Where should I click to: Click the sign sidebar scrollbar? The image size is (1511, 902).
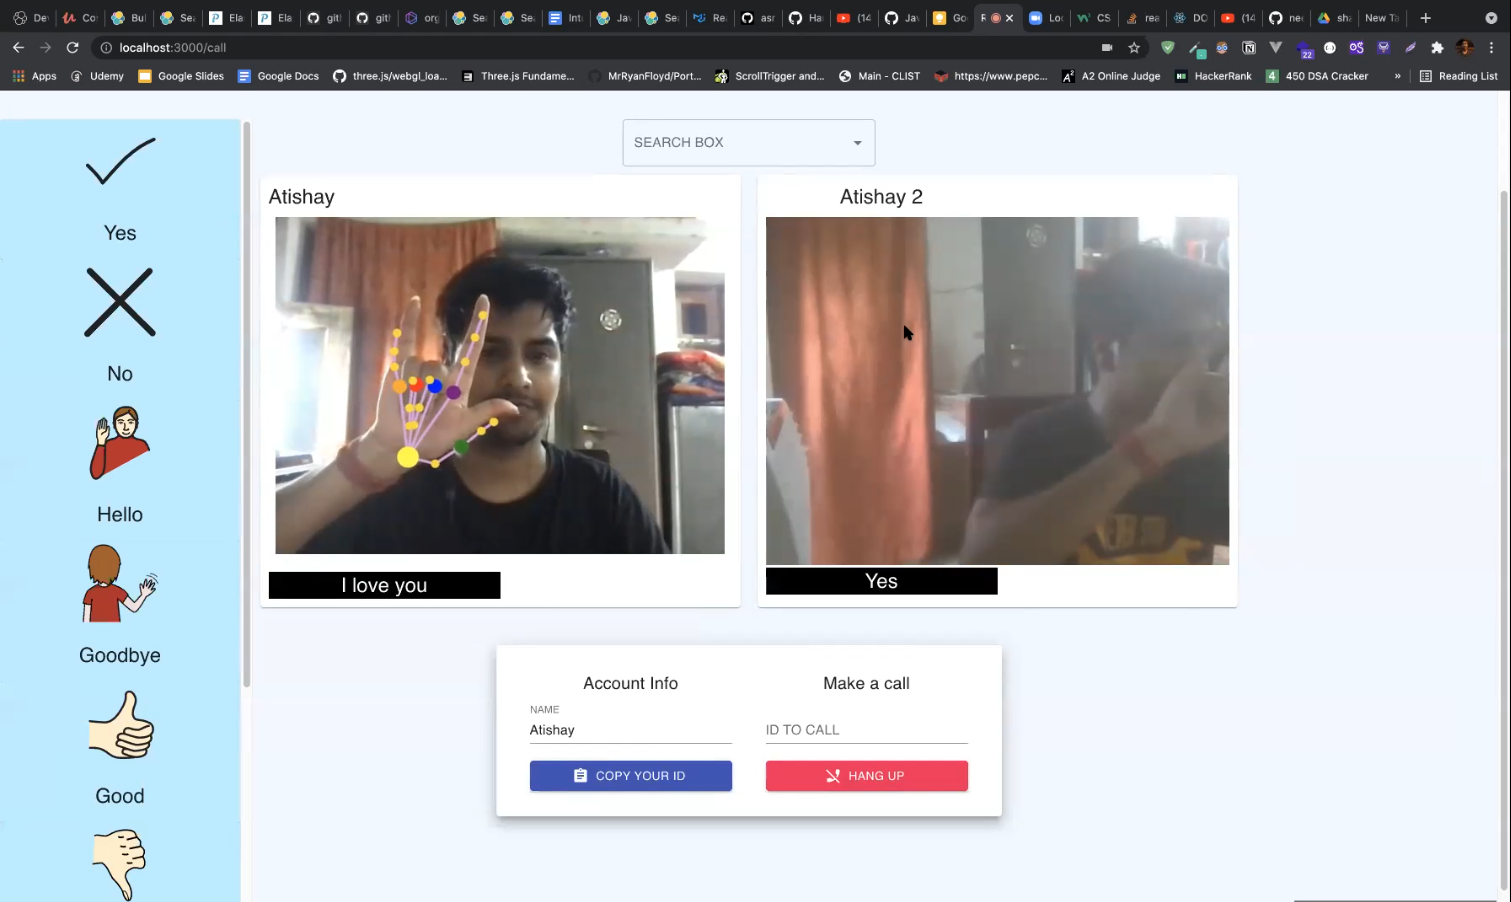pos(246,404)
